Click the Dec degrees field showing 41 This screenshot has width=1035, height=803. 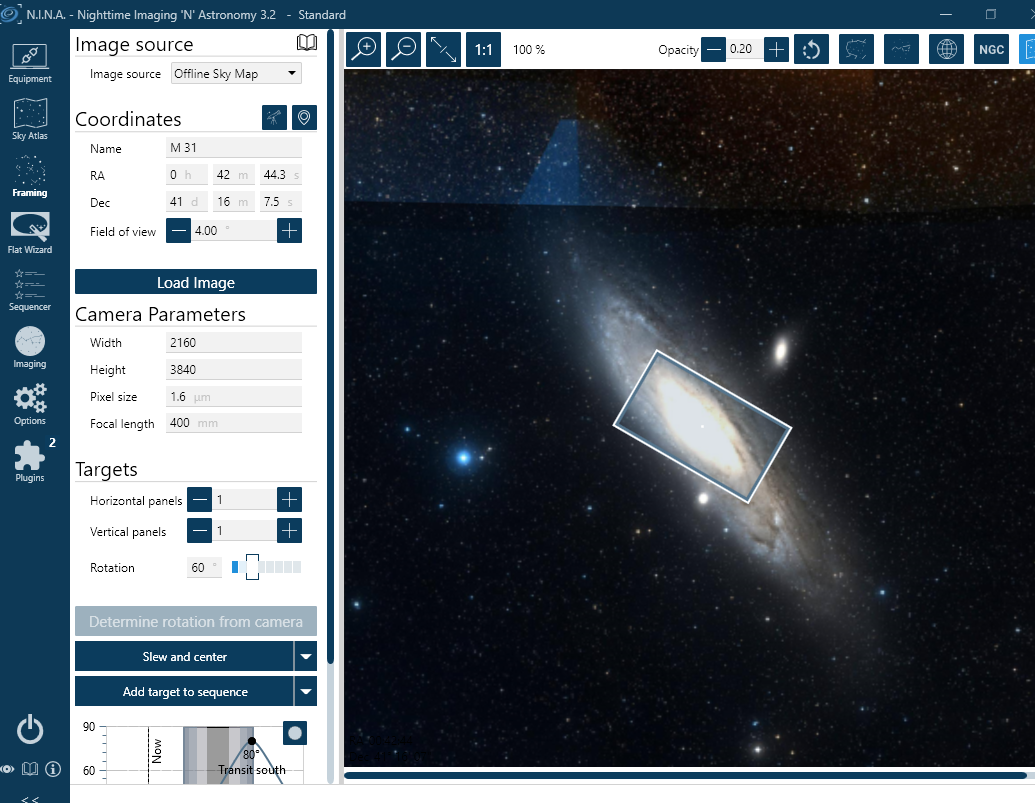pos(186,202)
